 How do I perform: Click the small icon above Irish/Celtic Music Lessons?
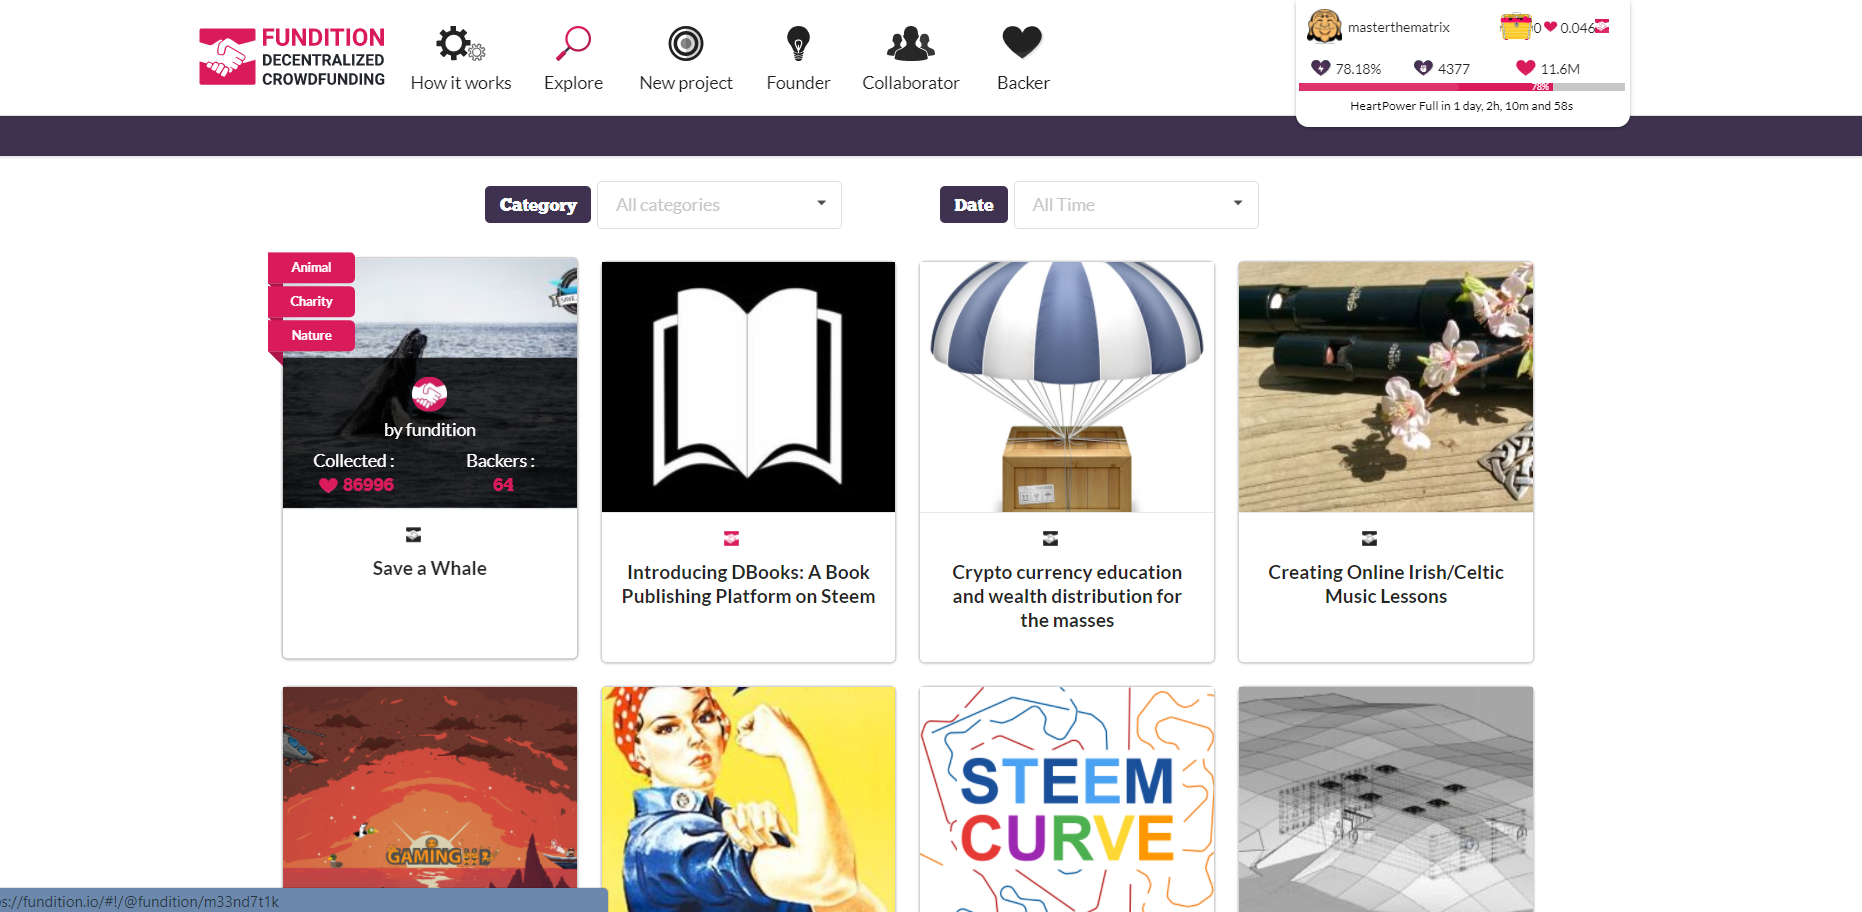coord(1369,539)
